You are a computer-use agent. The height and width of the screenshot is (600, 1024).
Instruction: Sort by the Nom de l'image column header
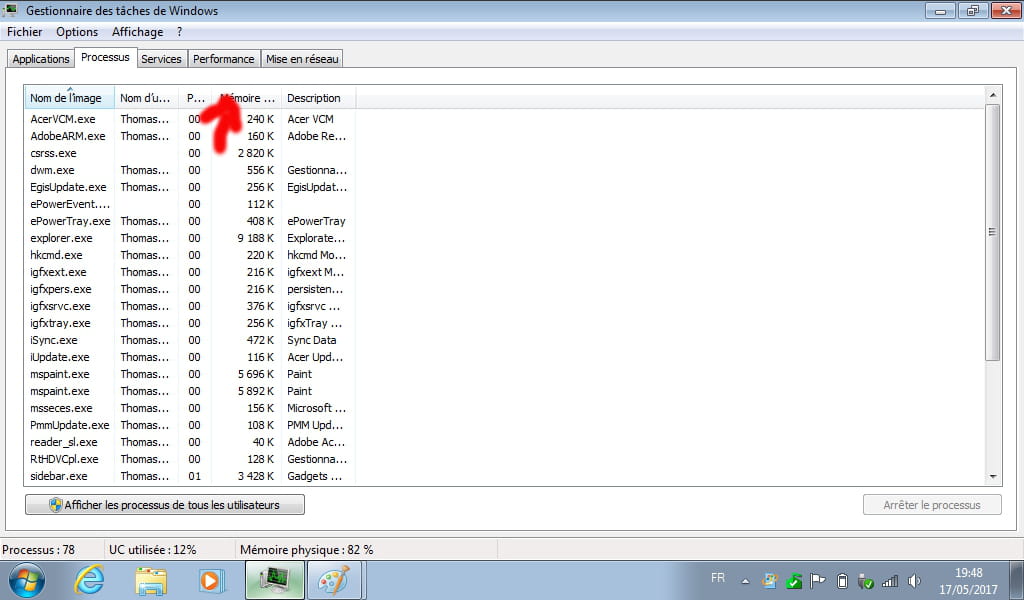pyautogui.click(x=69, y=98)
